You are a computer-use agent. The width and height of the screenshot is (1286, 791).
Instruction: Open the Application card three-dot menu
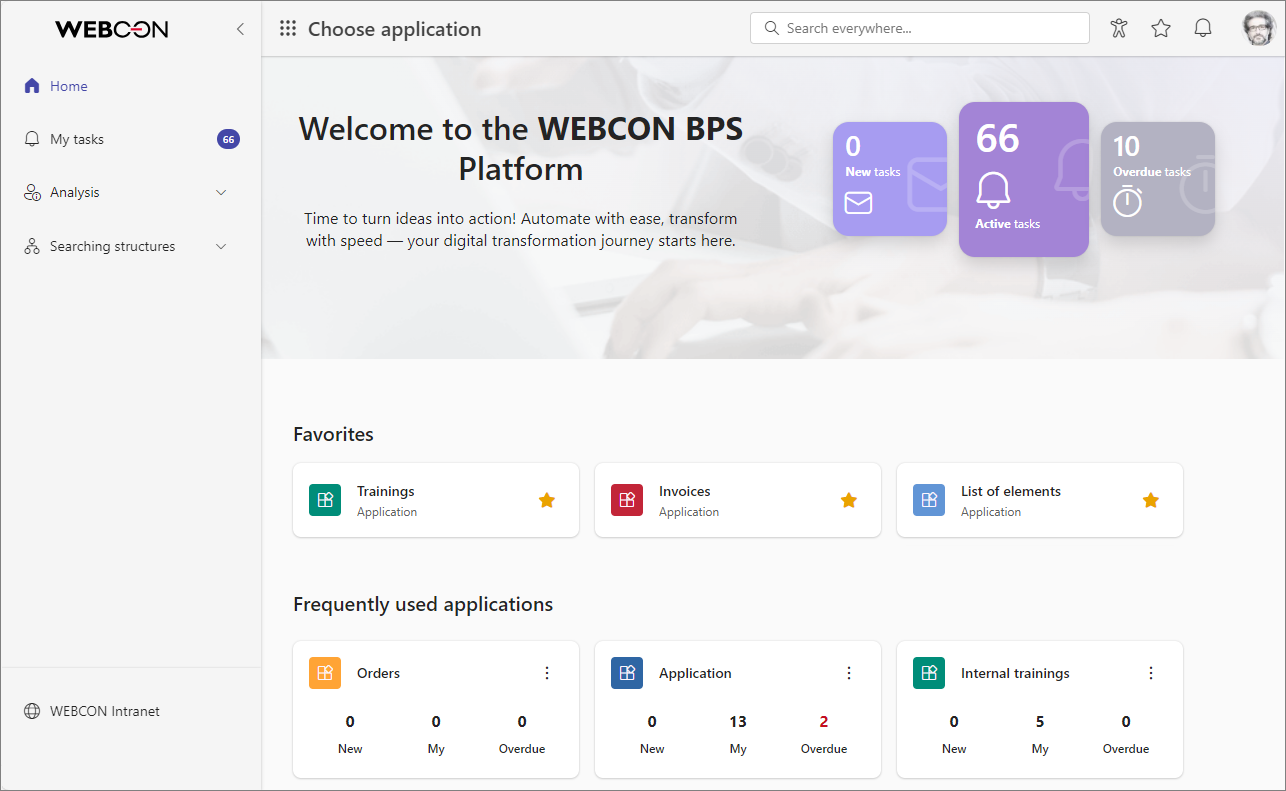[x=849, y=673]
